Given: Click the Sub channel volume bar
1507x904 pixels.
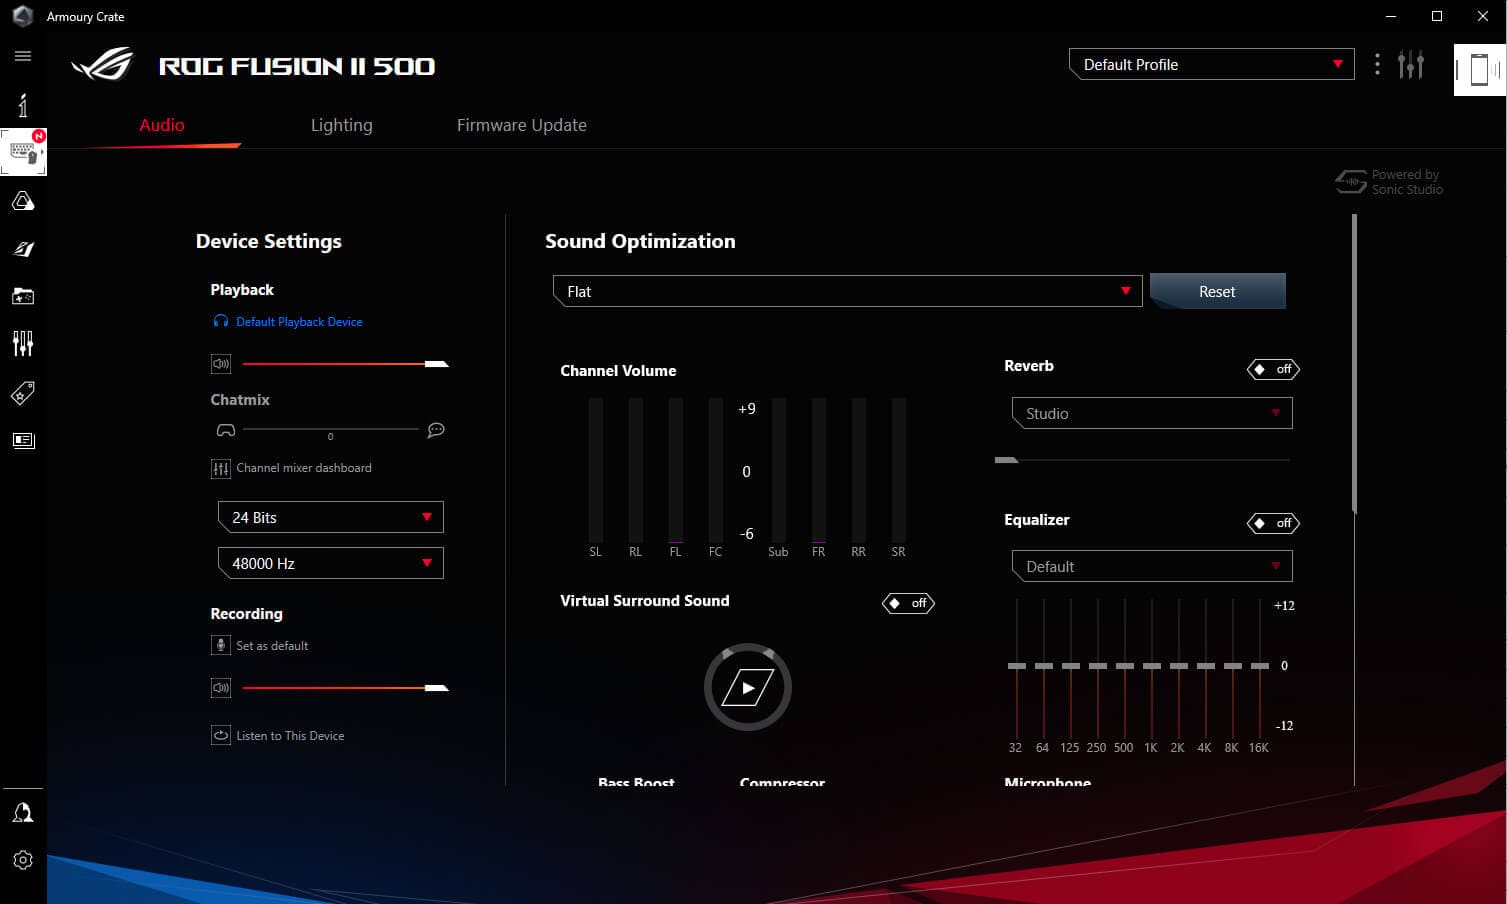Looking at the screenshot, I should [778, 470].
